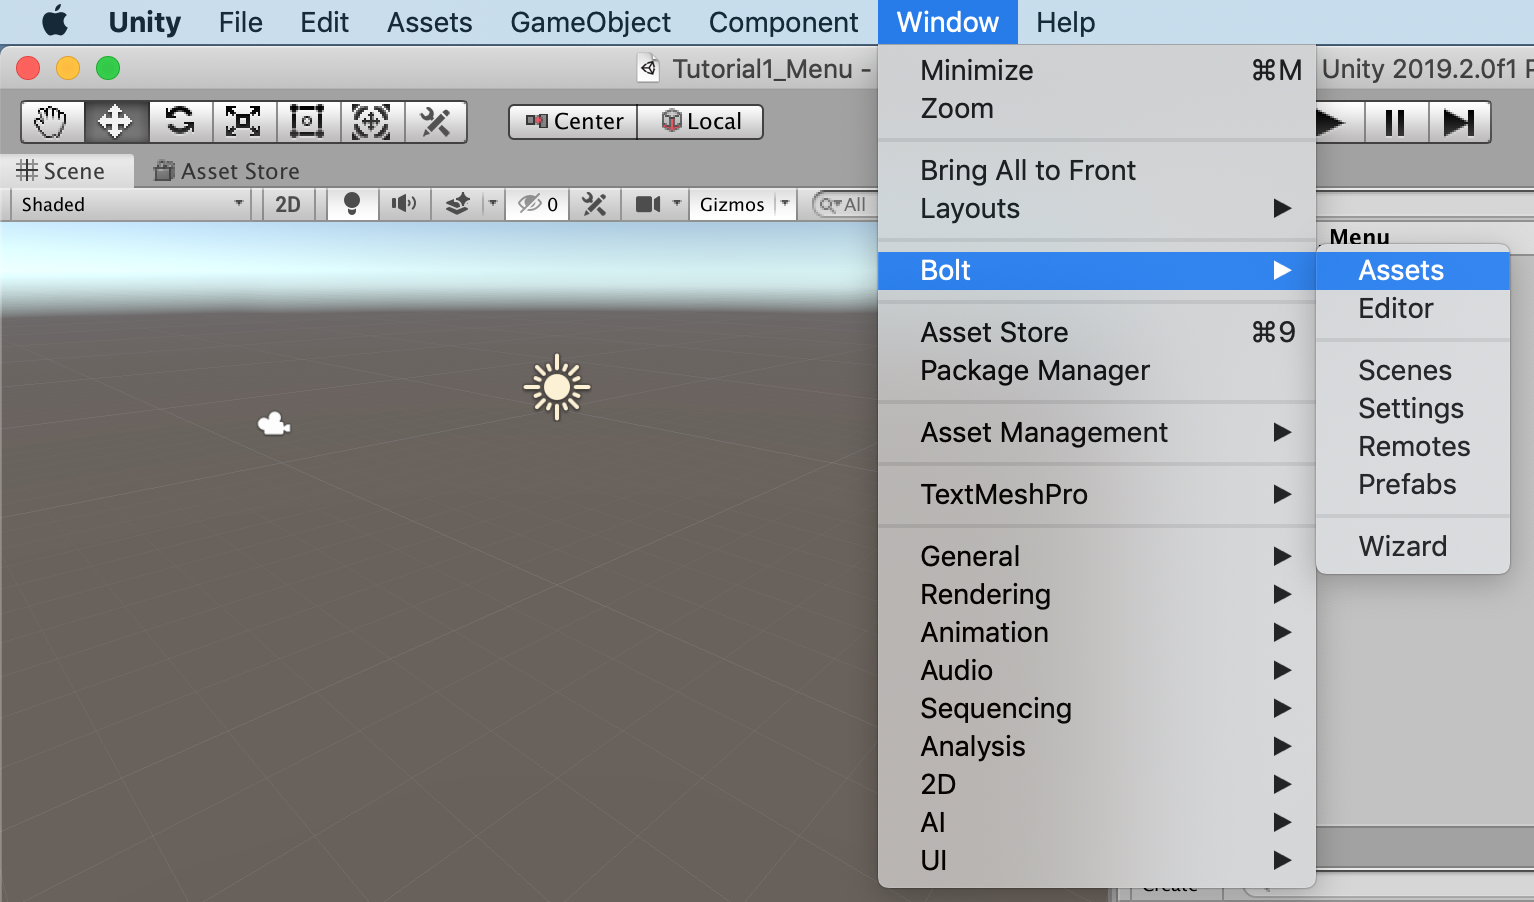Expand TextMeshPro submenu

1097,494
